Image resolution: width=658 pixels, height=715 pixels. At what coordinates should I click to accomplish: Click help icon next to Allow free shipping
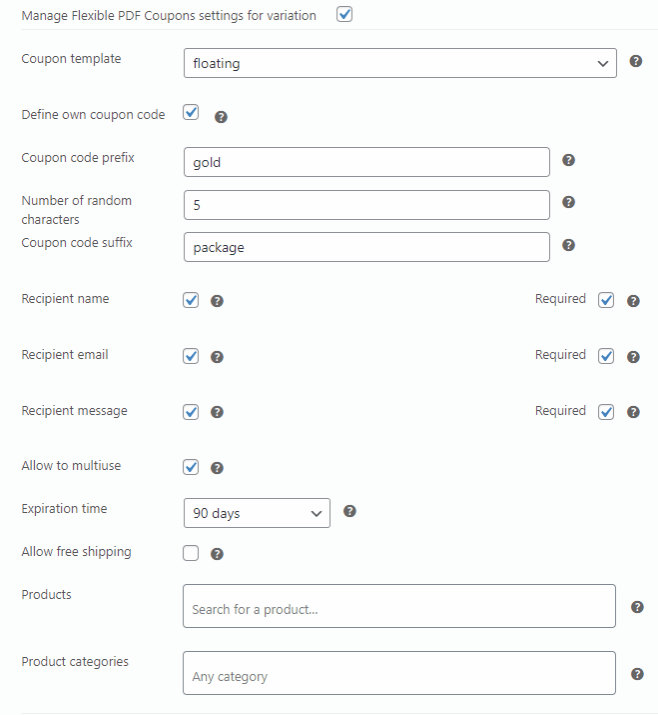217,554
